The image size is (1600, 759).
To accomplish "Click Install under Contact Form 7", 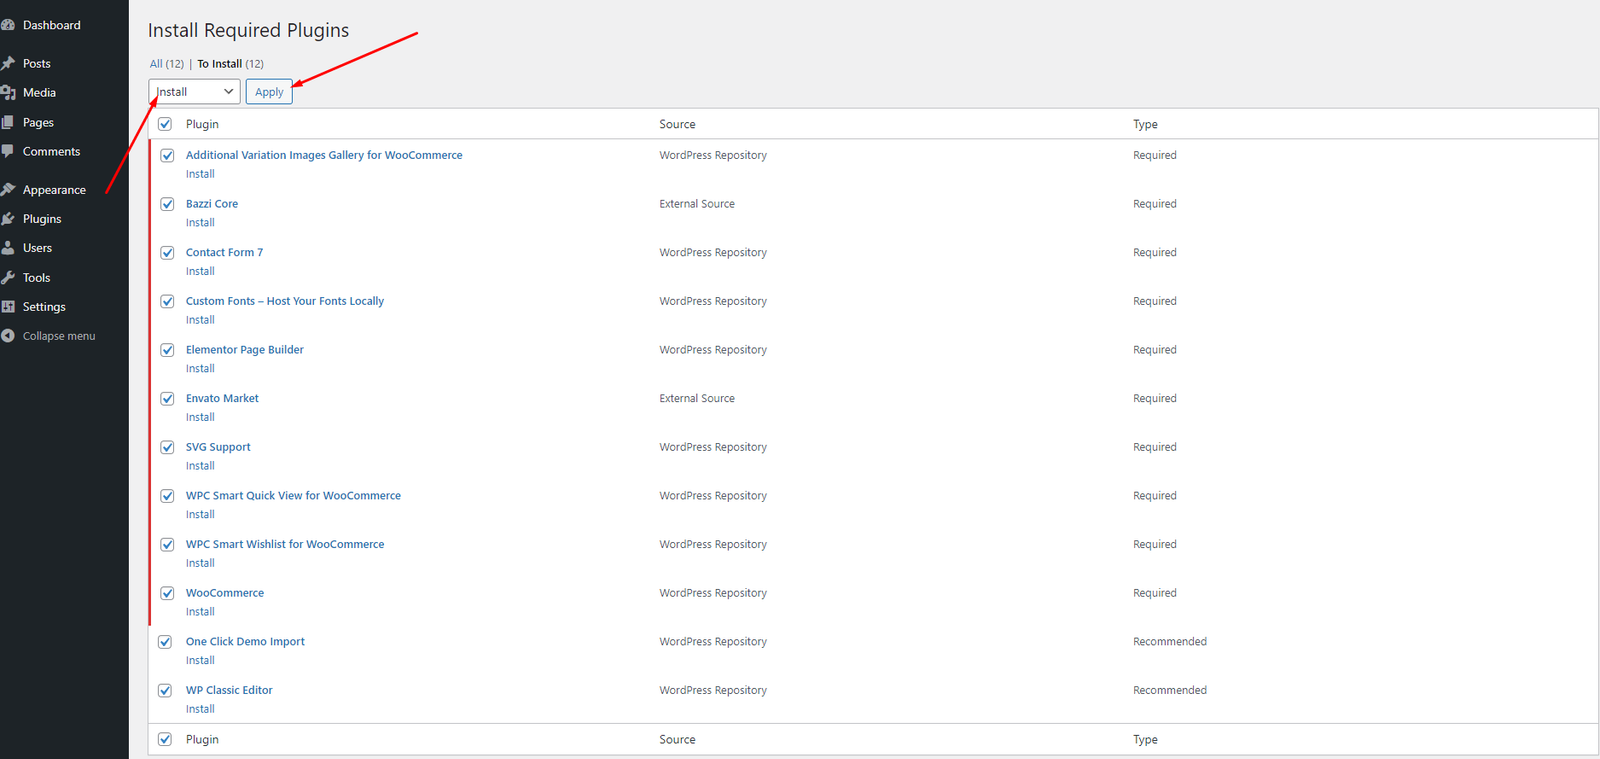I will pos(200,271).
